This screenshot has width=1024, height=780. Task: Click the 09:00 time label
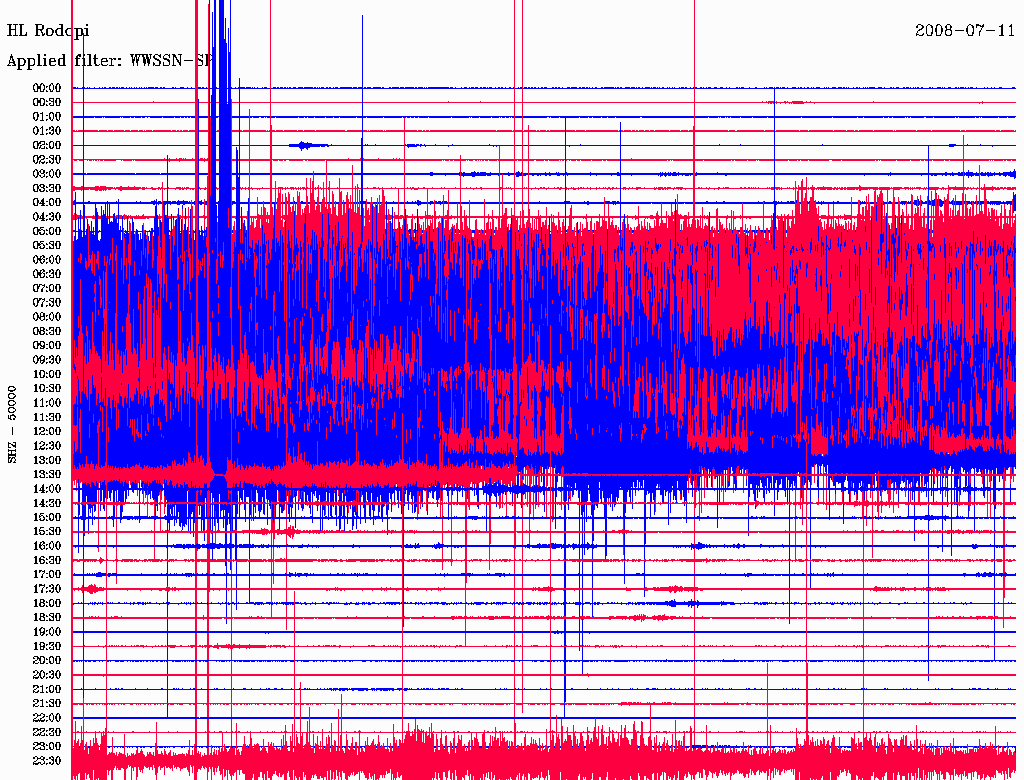coord(47,346)
